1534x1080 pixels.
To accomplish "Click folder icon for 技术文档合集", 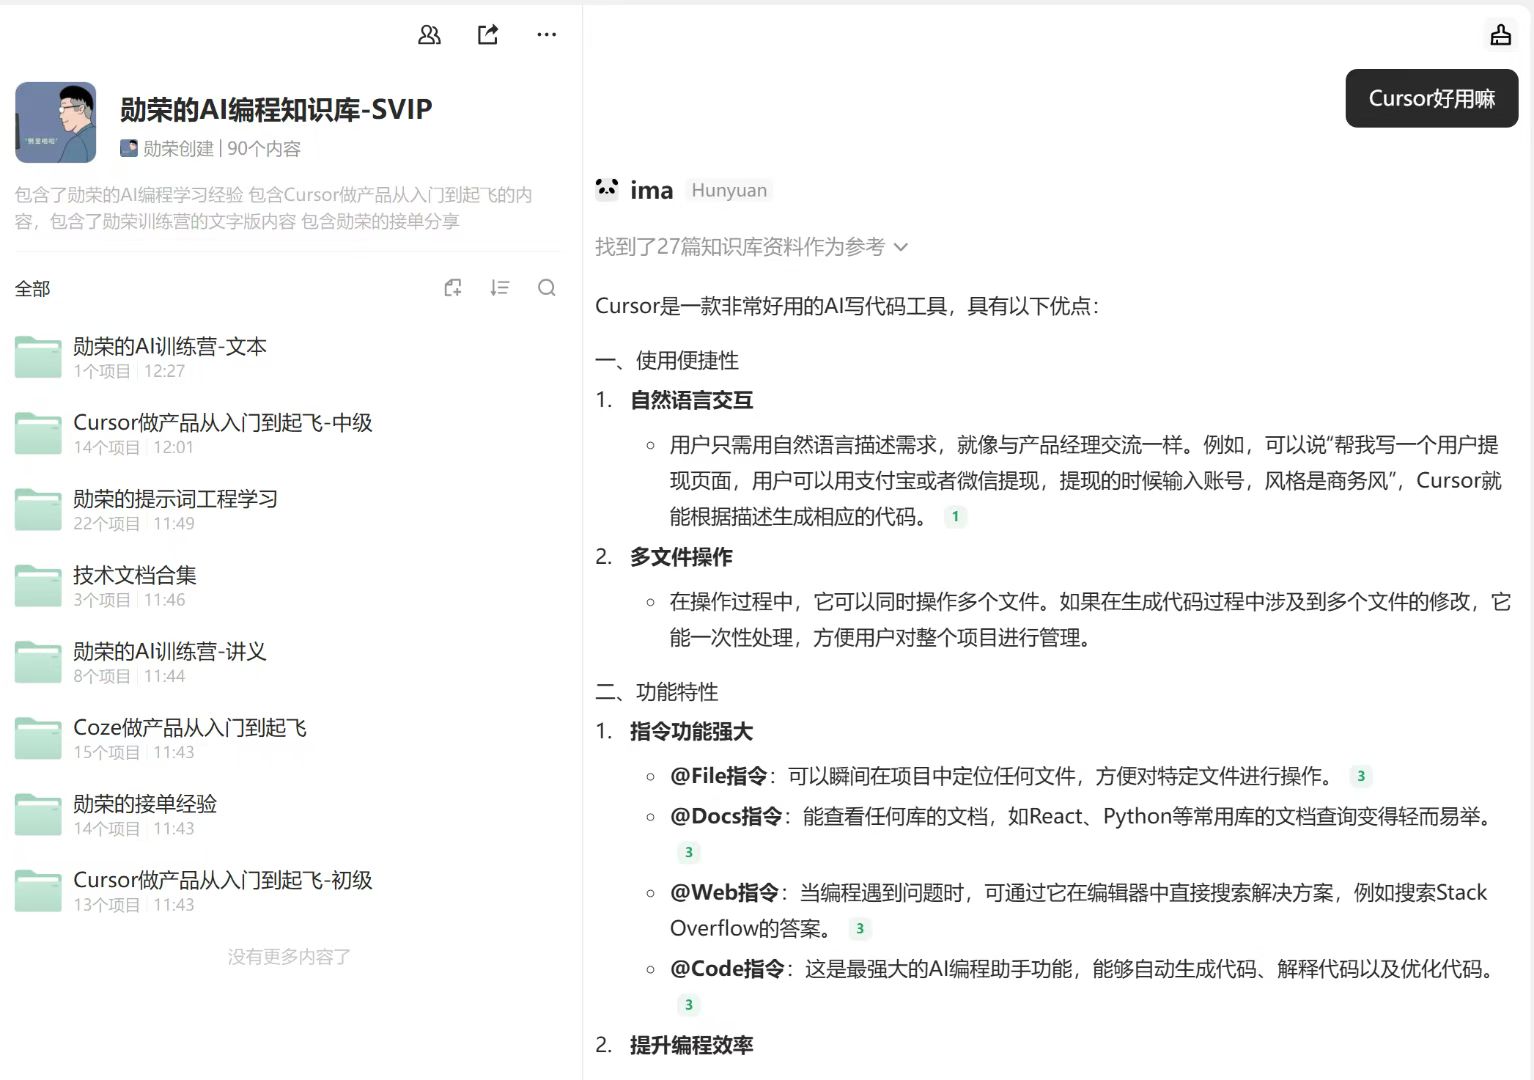I will pos(38,586).
